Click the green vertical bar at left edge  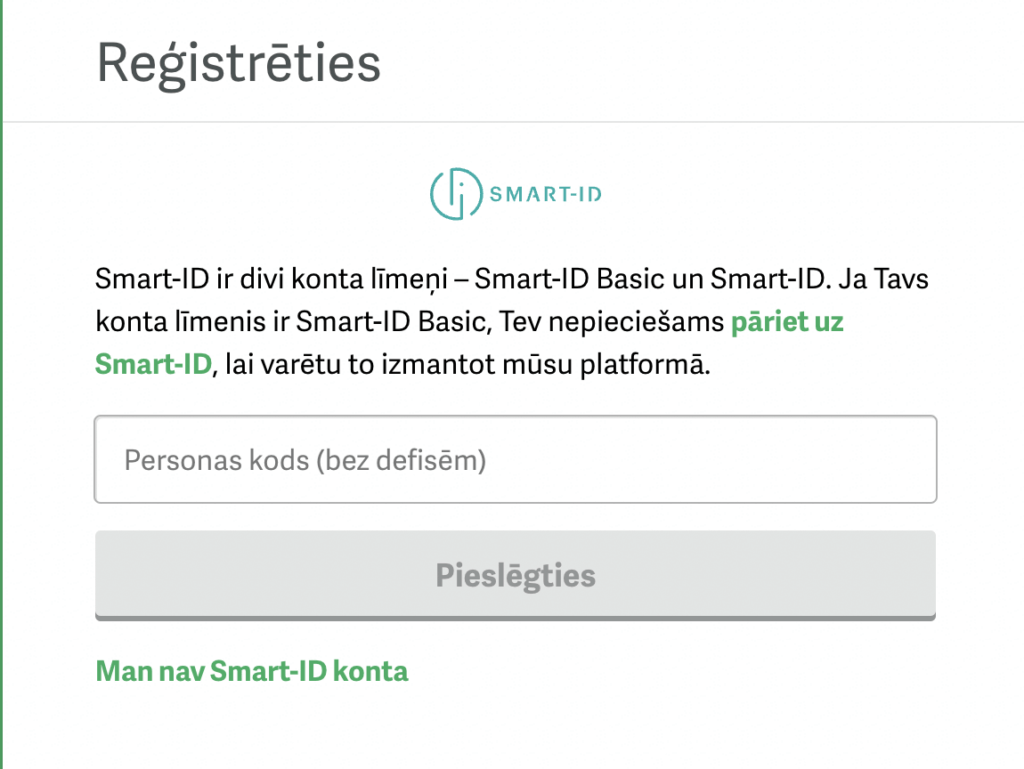pos(1,384)
